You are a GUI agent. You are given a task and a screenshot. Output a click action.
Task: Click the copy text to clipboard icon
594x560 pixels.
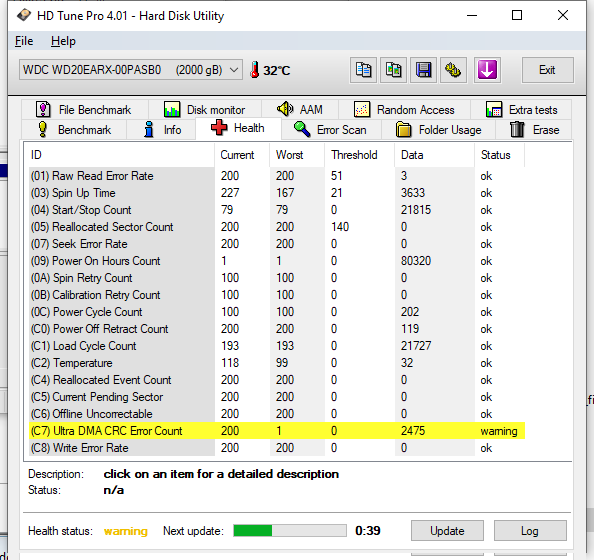point(363,70)
